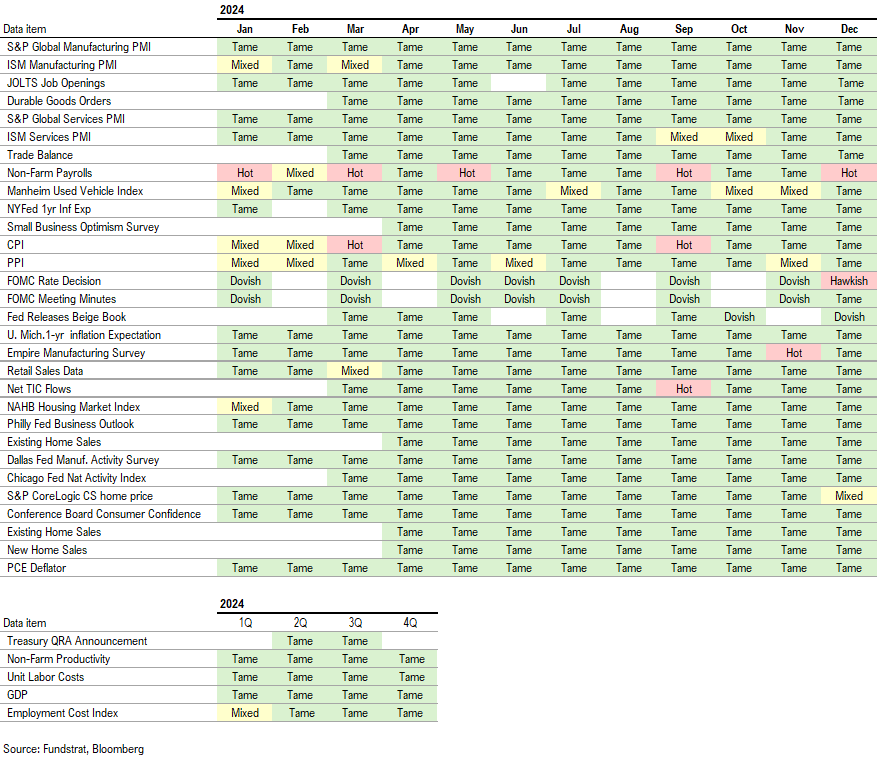The image size is (878, 759).
Task: Select the Mixed PPI cell for November
Action: click(794, 263)
